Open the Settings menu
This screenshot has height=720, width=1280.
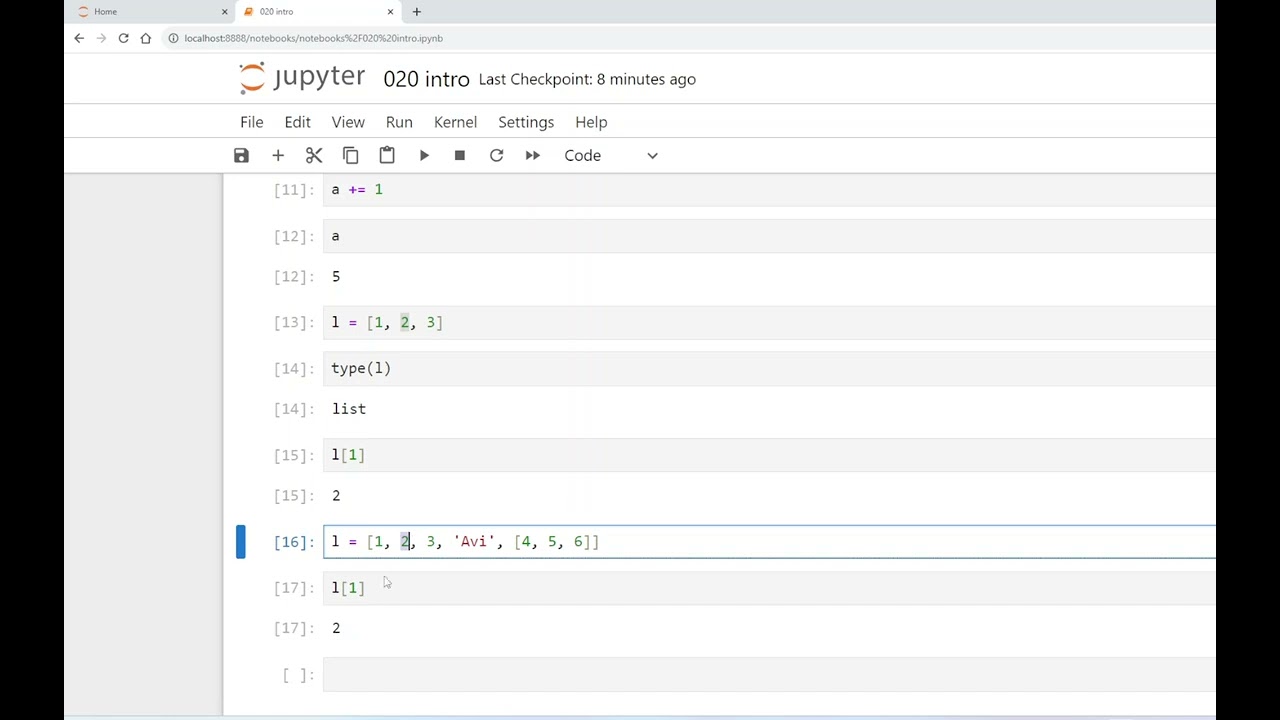point(526,122)
